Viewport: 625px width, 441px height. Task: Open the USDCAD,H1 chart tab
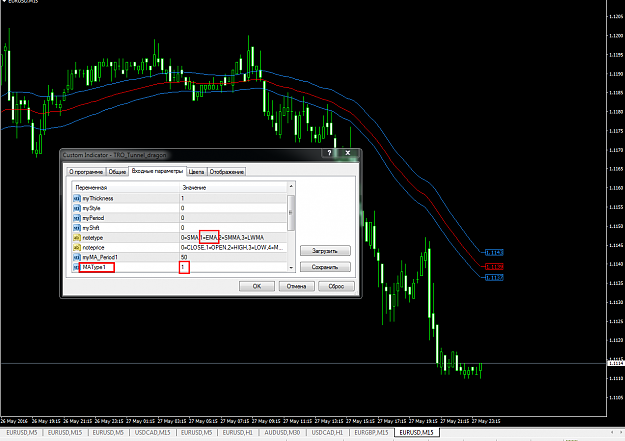327,432
